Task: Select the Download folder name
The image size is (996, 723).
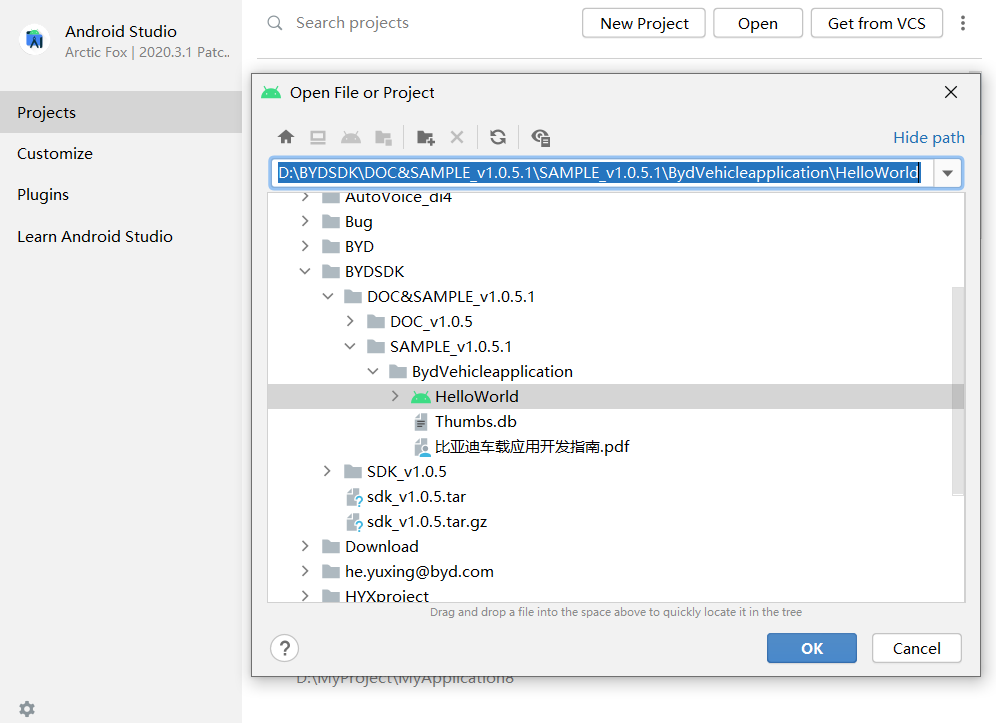Action: 382,546
